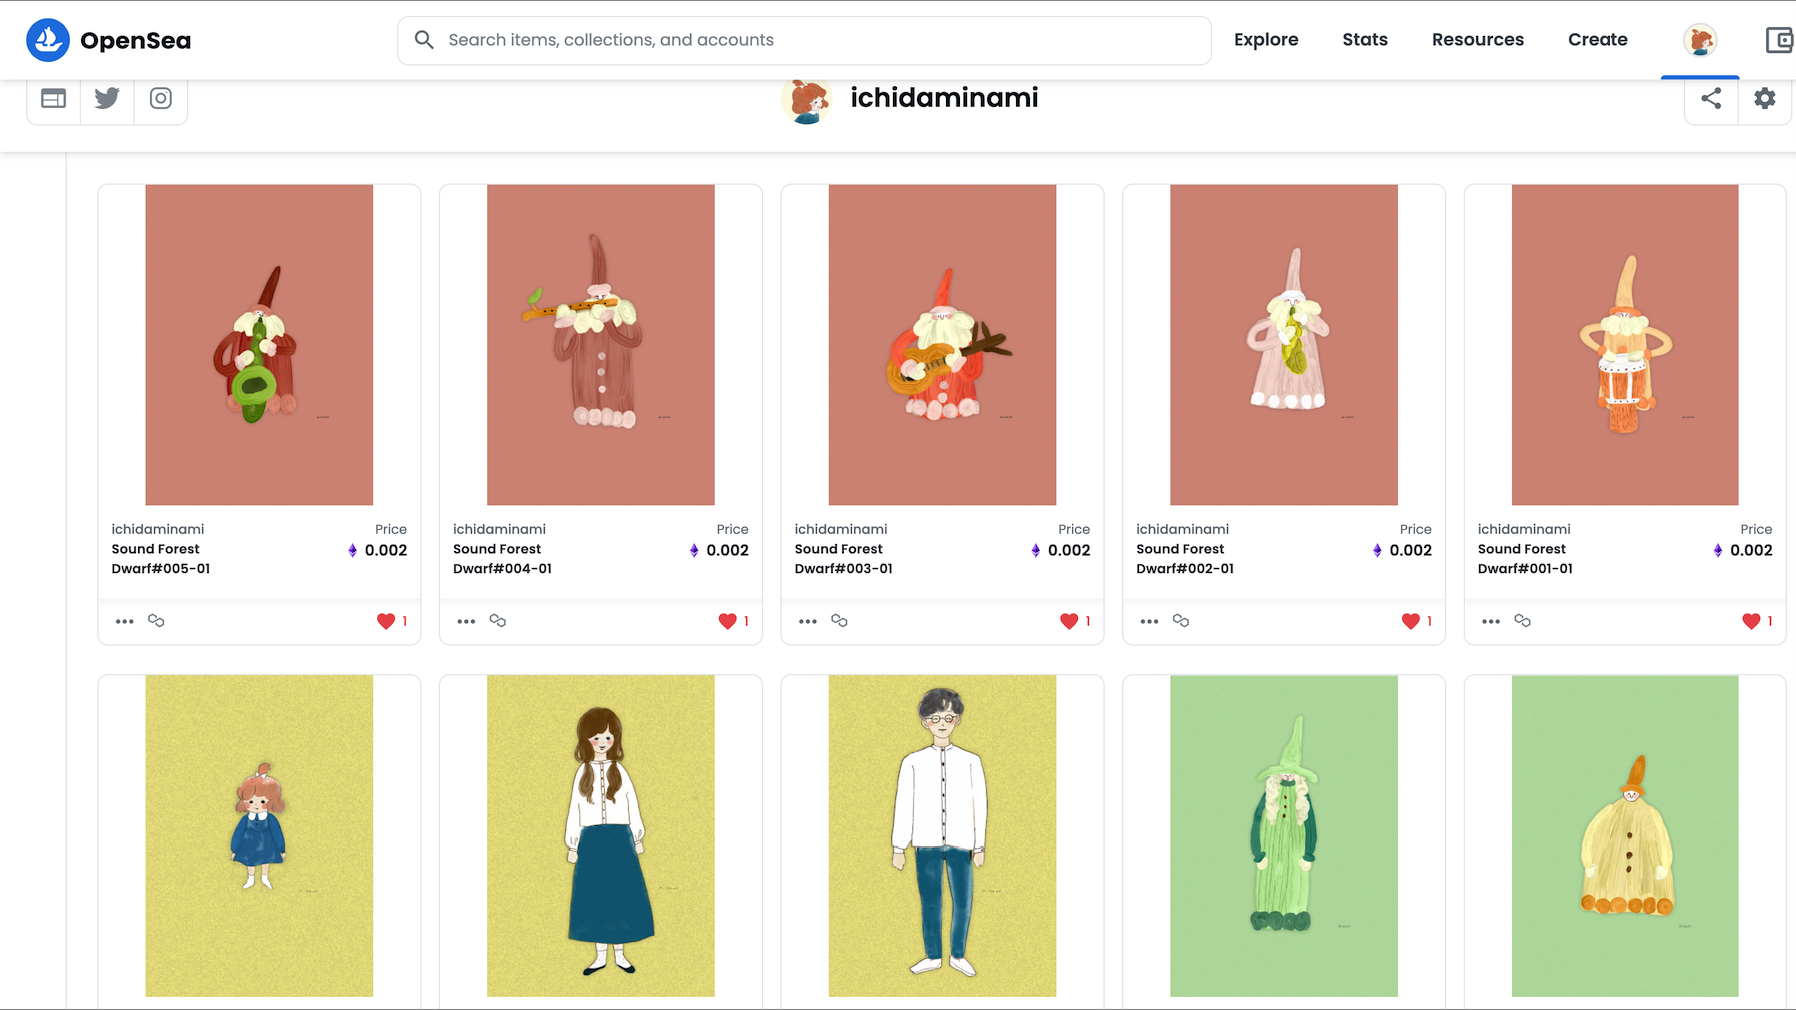Click ichidaminami creator name on Dwarf#002-01 card
This screenshot has height=1010, width=1796.
pos(1183,529)
